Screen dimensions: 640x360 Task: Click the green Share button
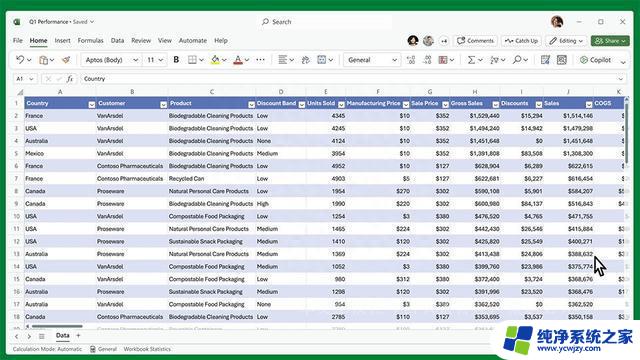point(610,41)
